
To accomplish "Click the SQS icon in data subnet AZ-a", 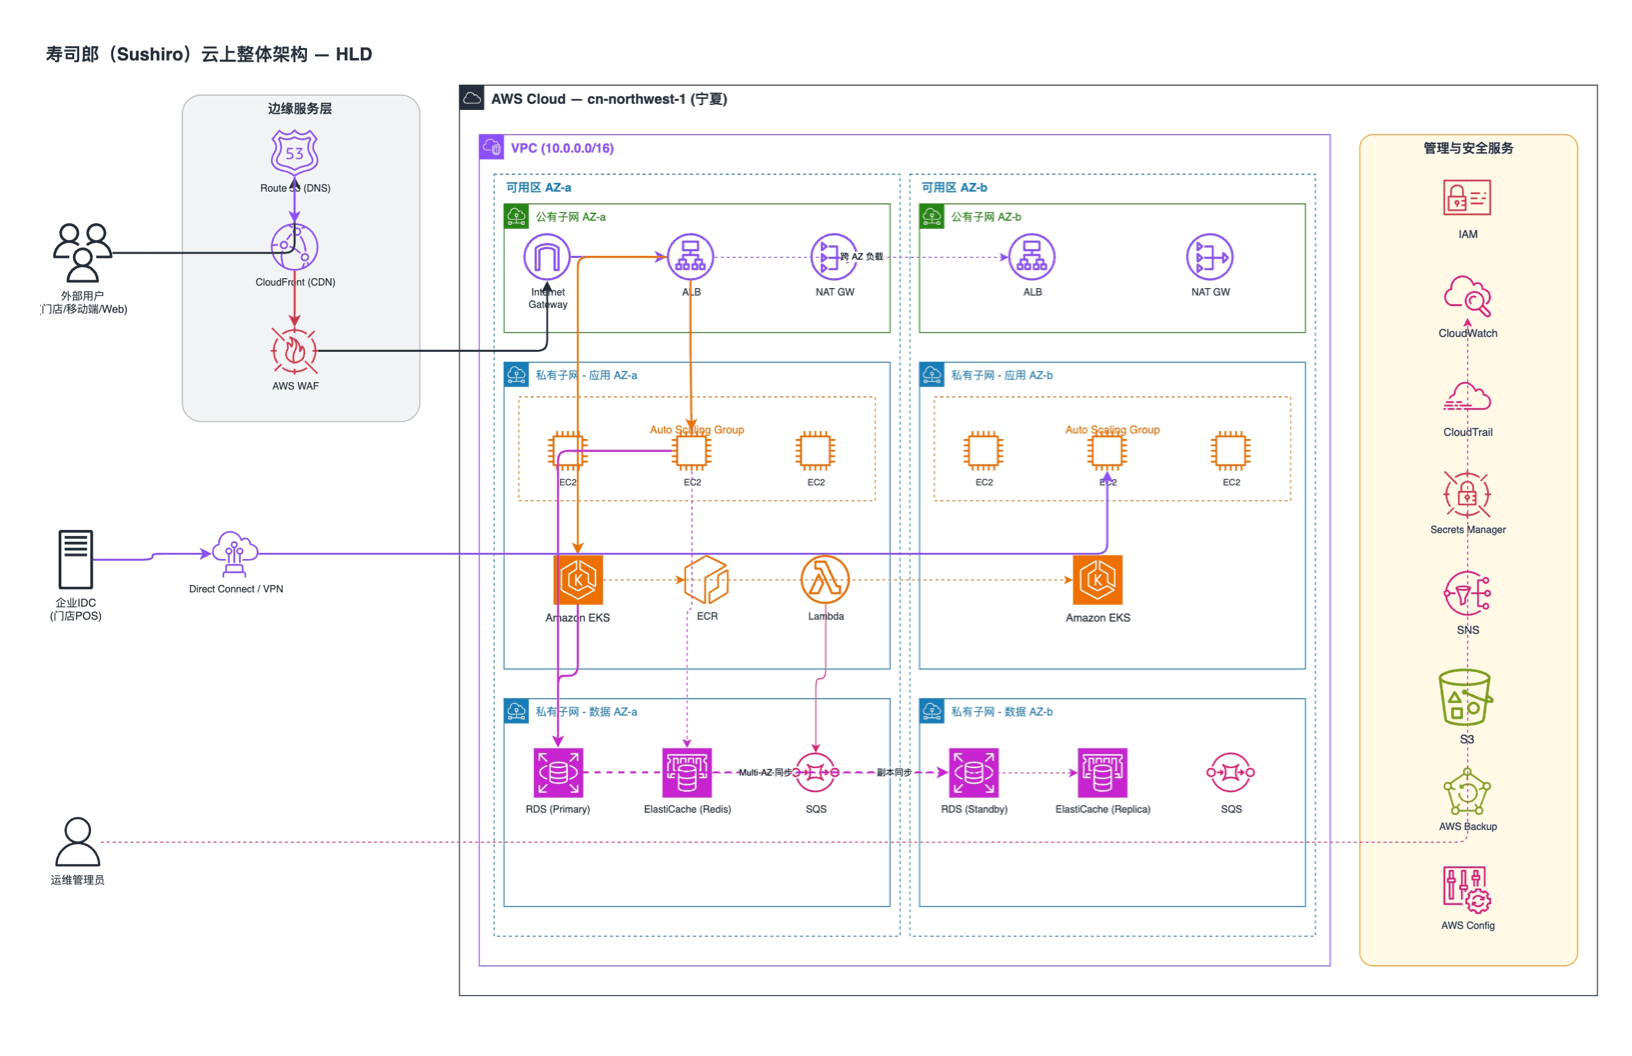I will 816,773.
